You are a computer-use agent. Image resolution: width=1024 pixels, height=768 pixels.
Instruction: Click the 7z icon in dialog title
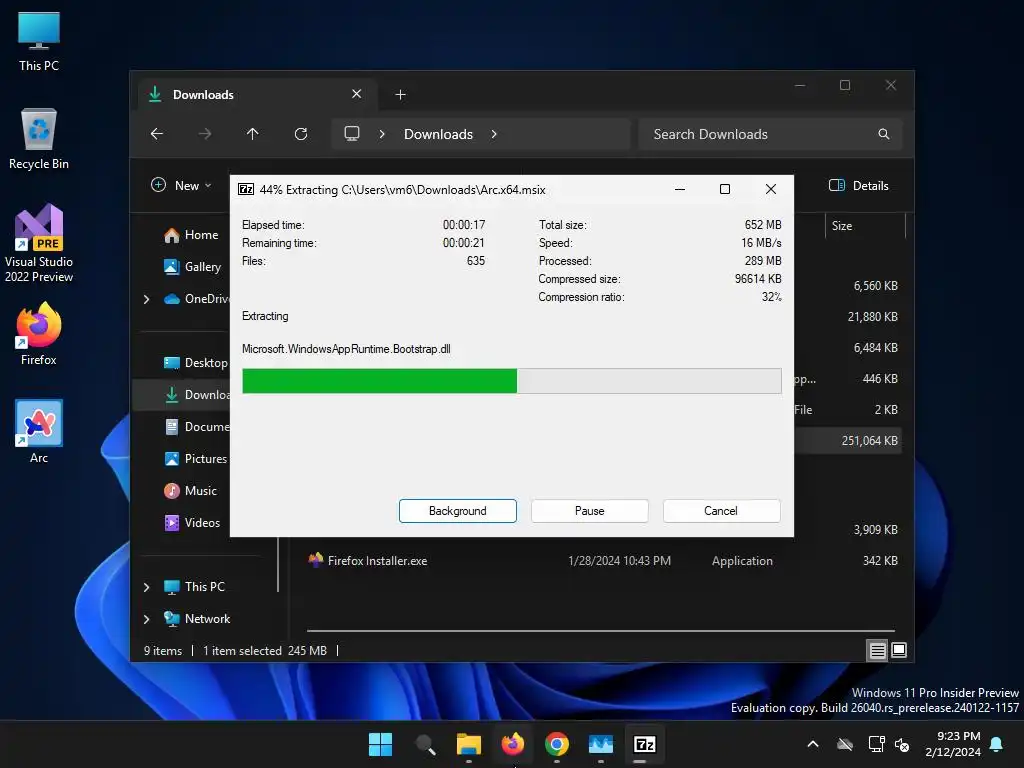pos(246,189)
